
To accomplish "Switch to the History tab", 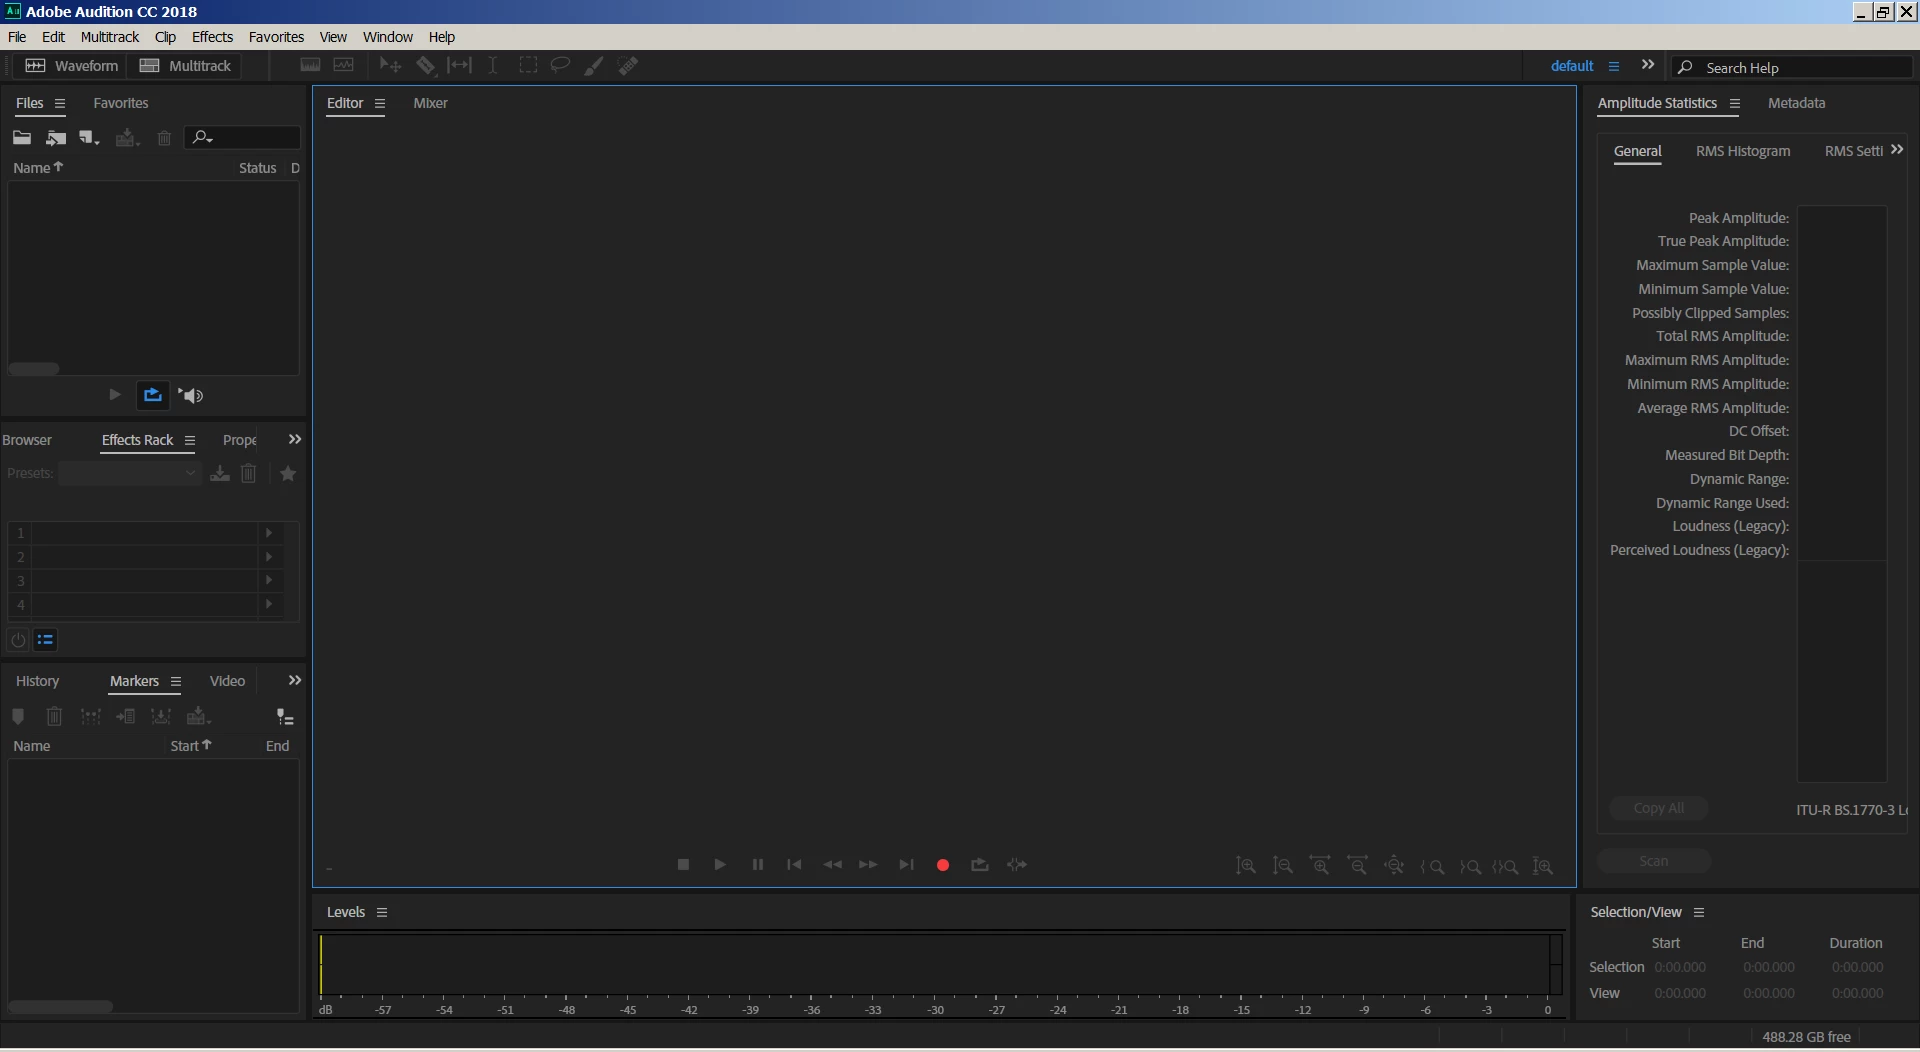I will (38, 681).
